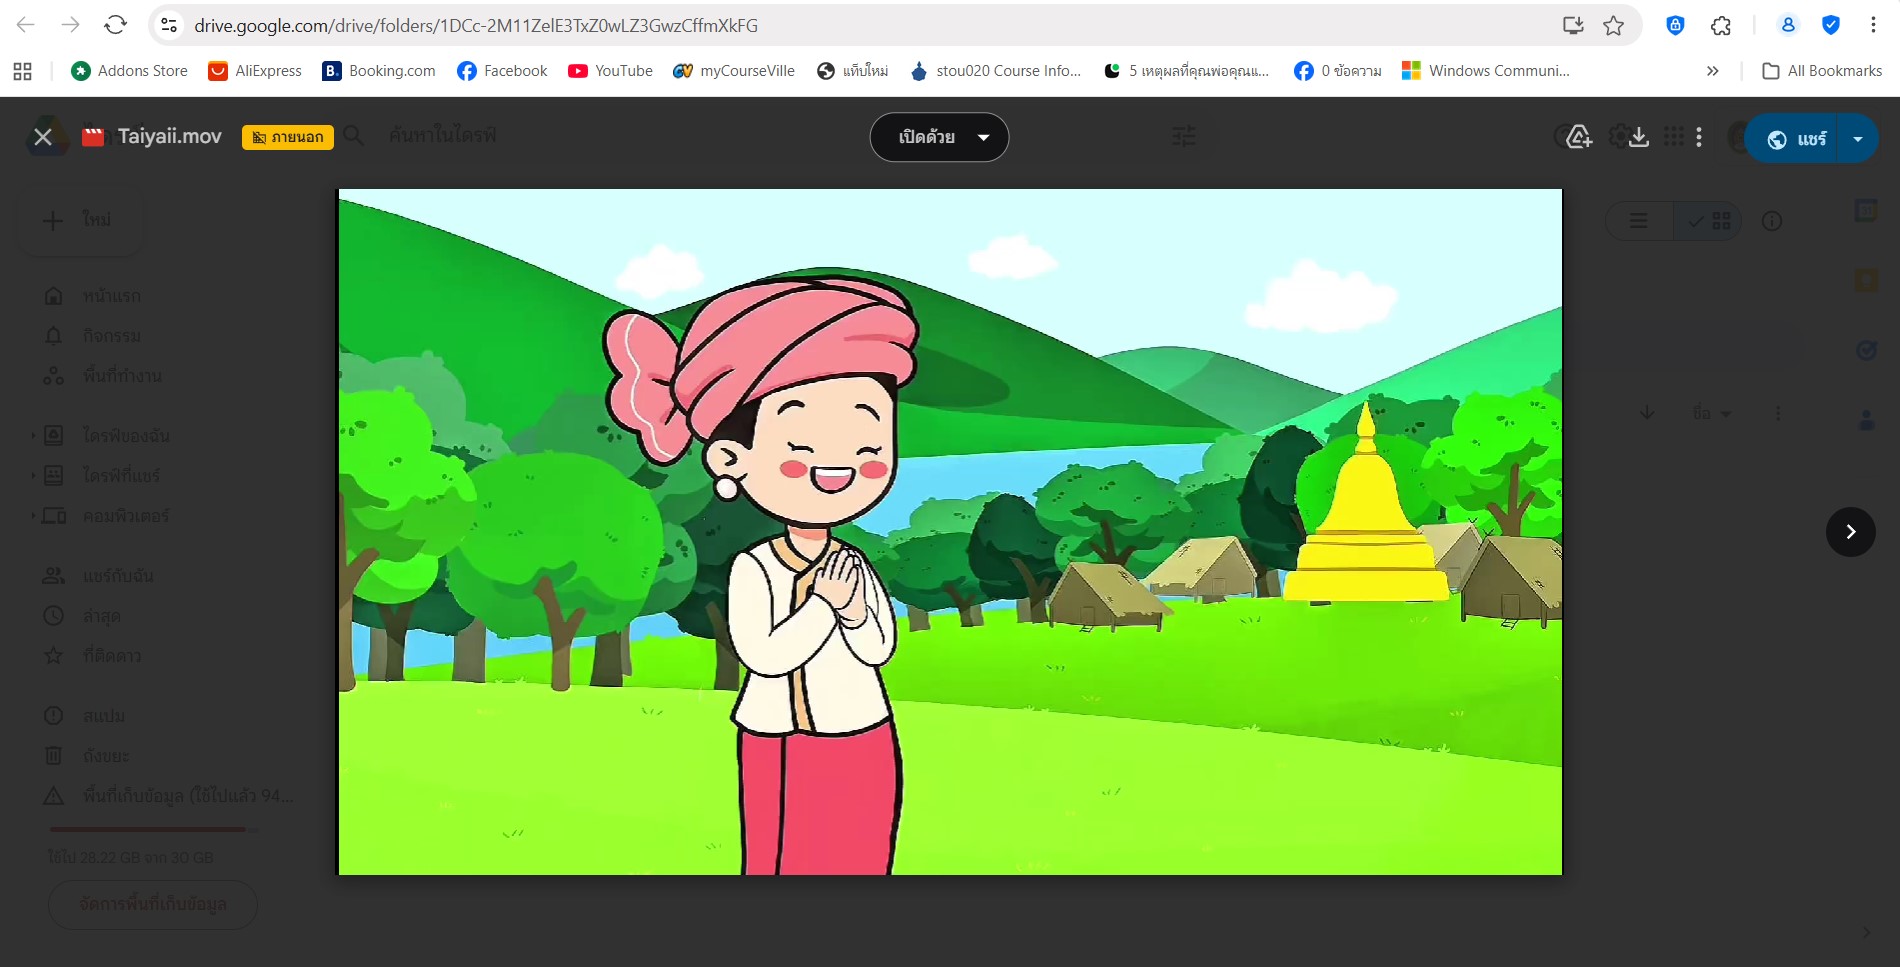Viewport: 1900px width, 967px height.
Task: Open Chrome extensions puzzle icon
Action: click(x=1721, y=26)
